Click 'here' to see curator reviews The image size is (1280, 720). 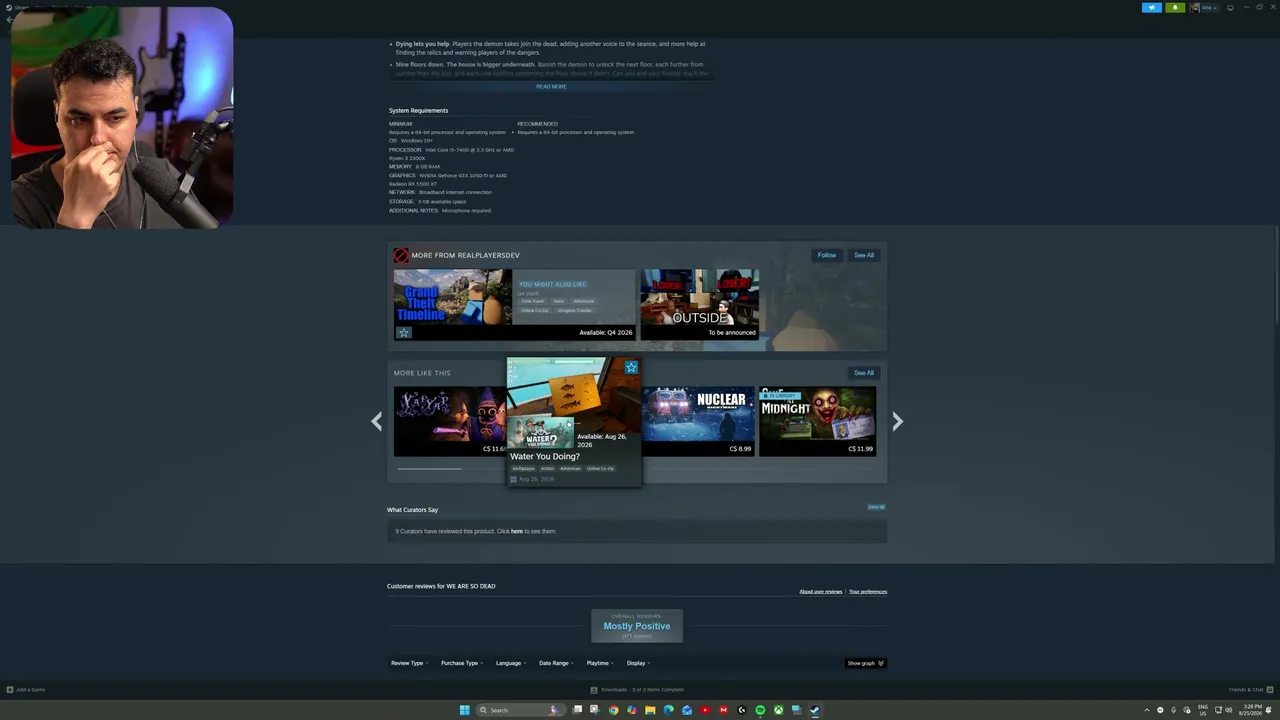[x=517, y=531]
